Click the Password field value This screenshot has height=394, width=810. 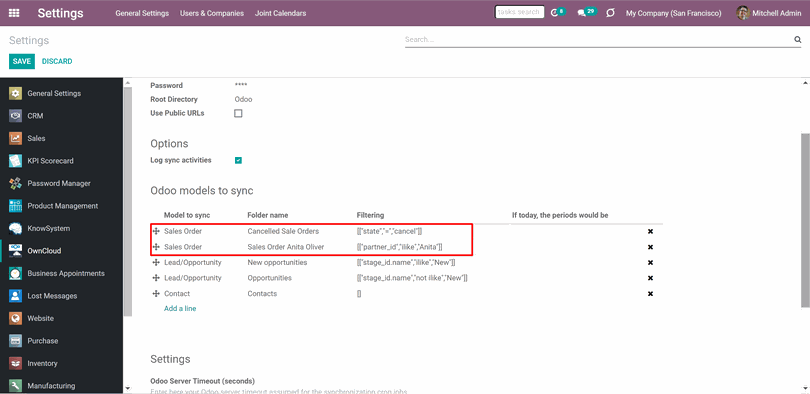241,85
